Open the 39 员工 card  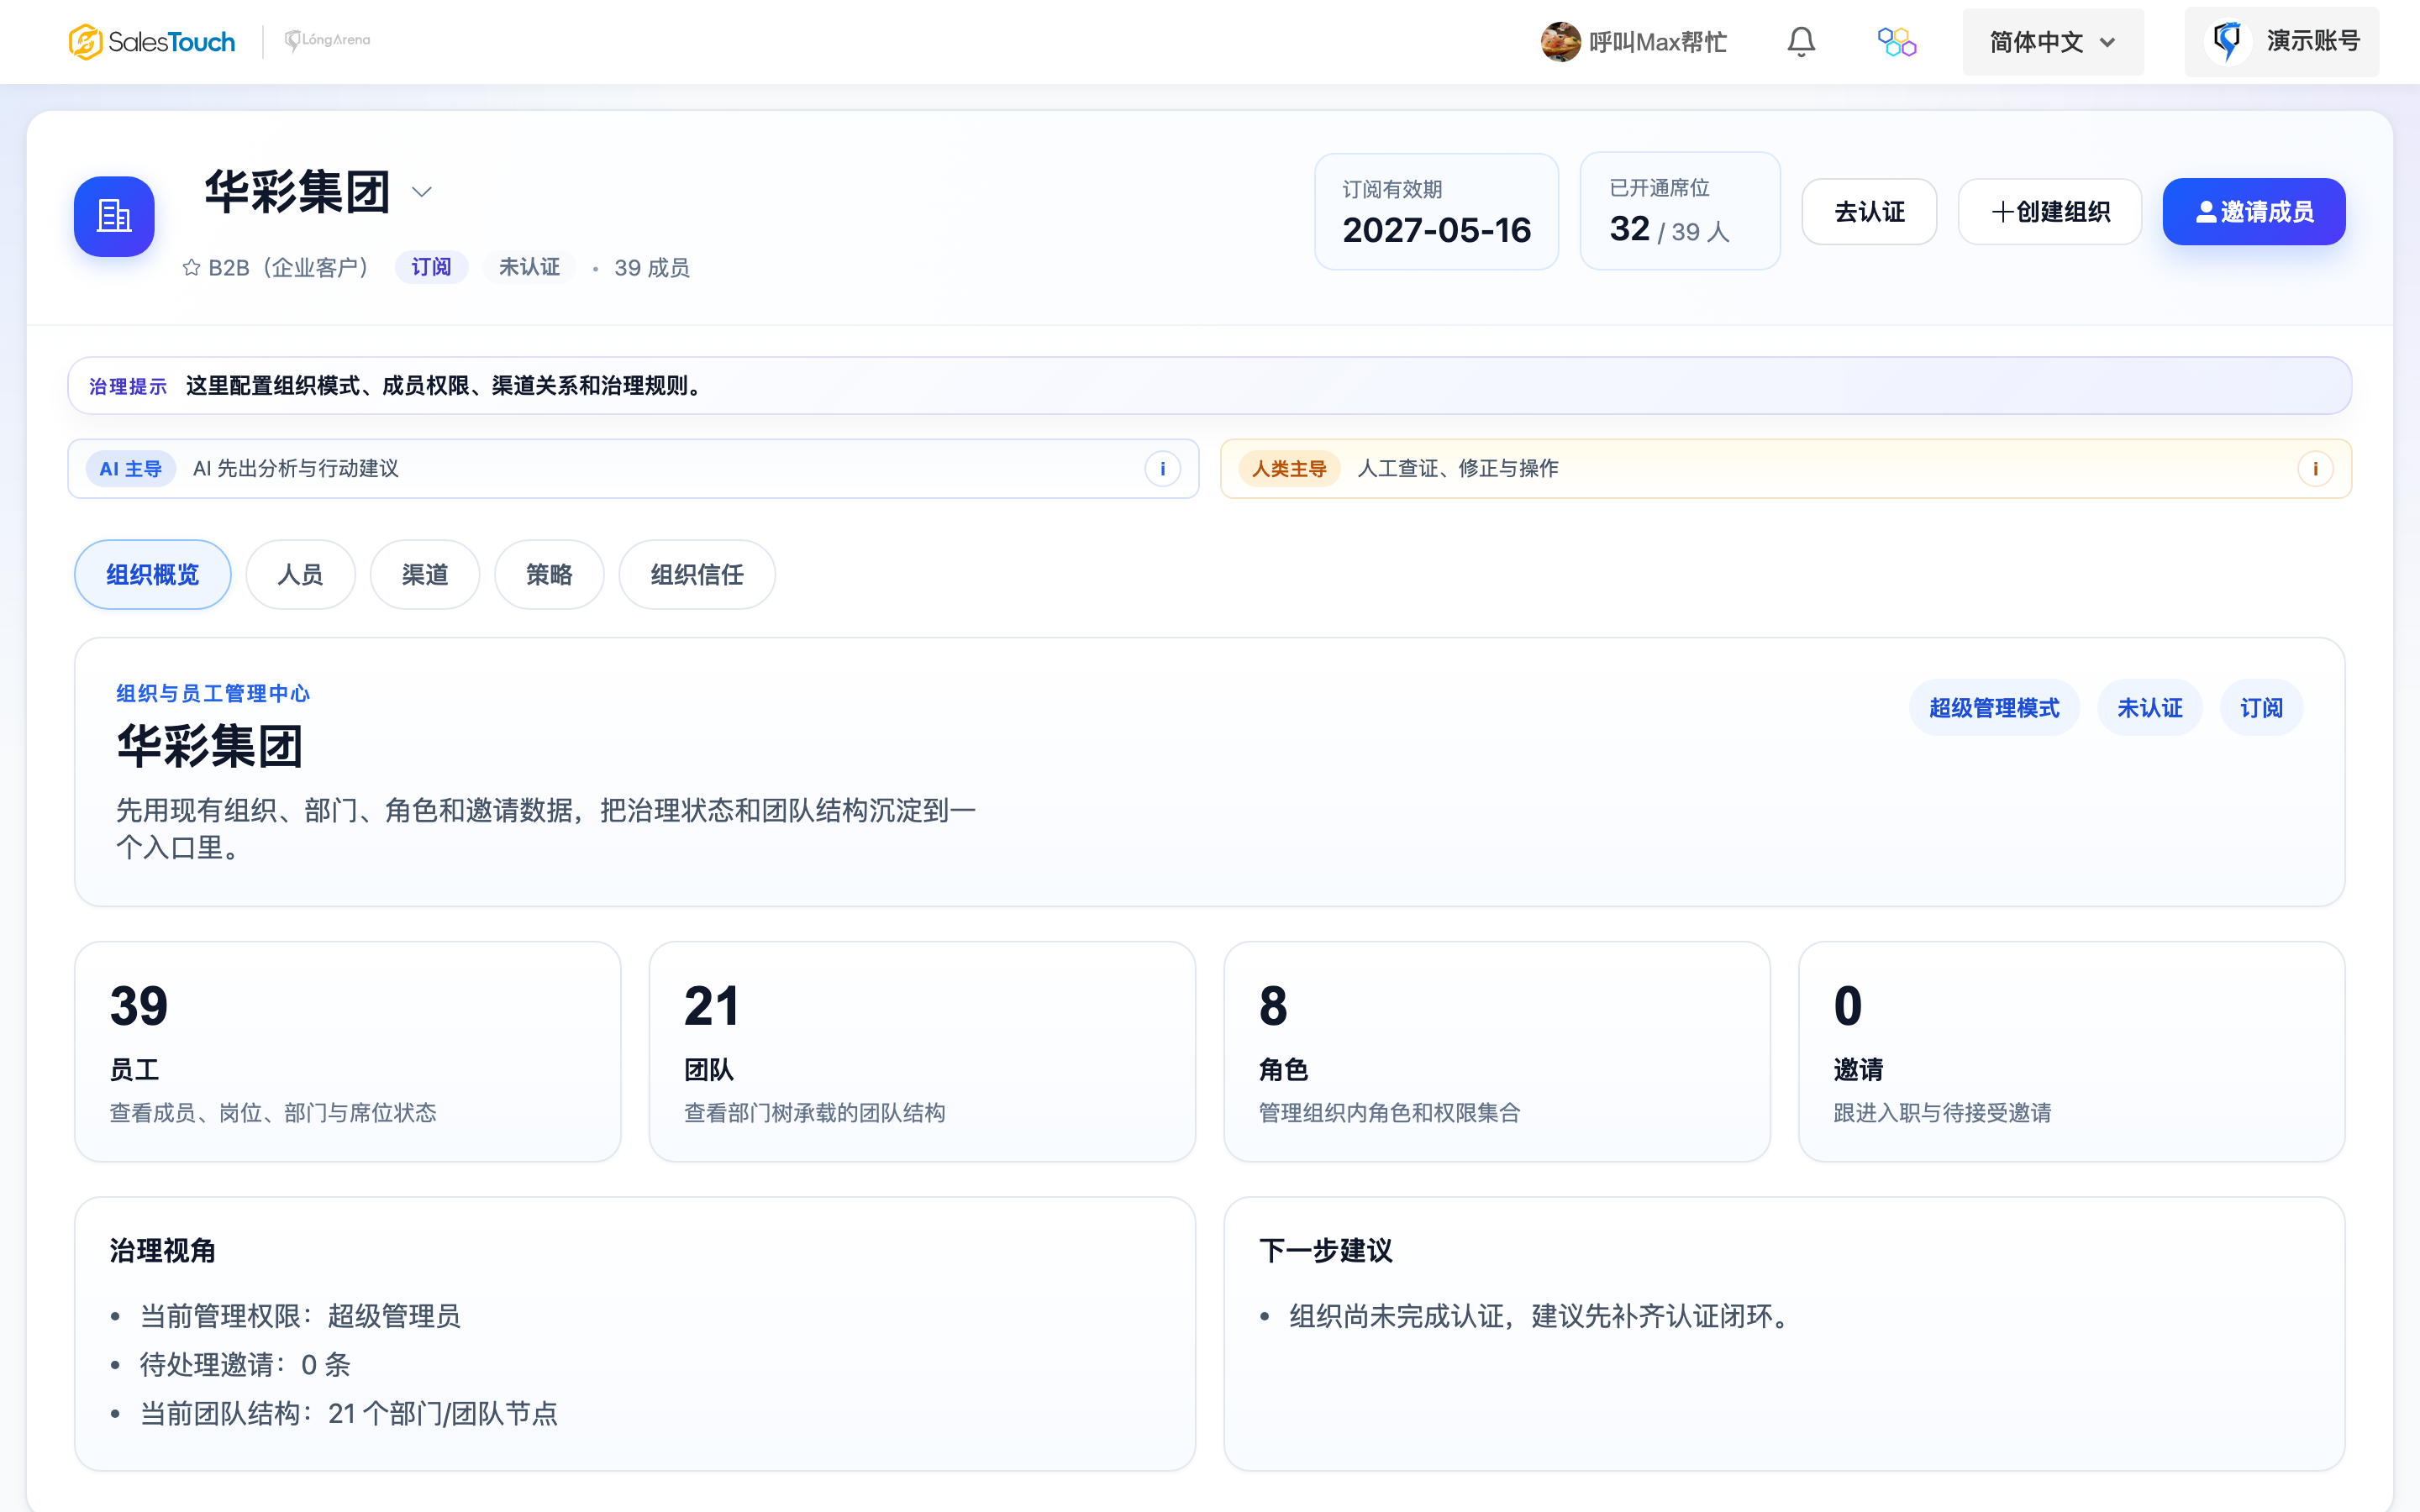[x=348, y=1052]
